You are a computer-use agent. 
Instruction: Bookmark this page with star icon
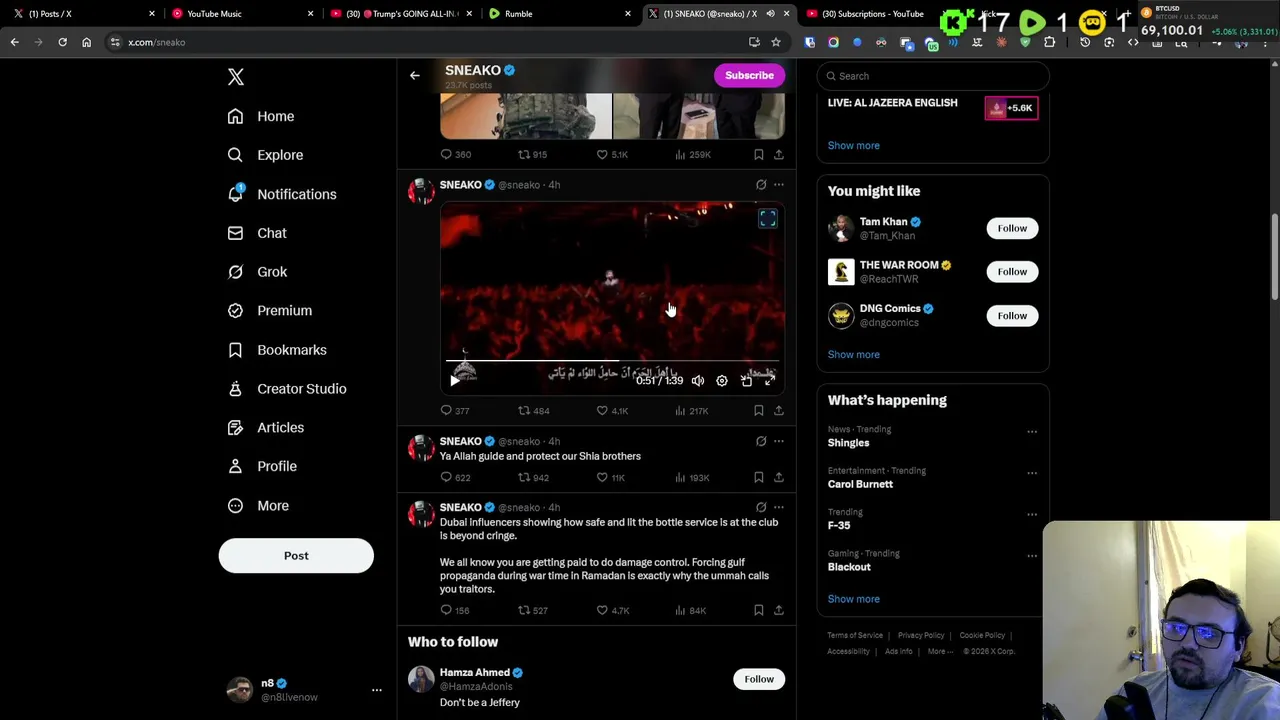point(775,43)
